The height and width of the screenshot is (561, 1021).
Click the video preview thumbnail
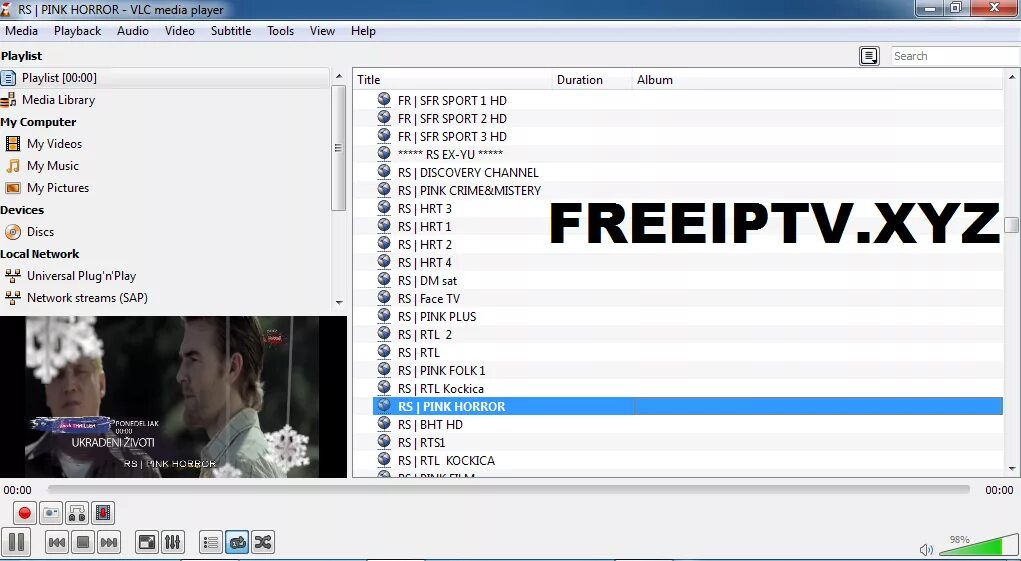(x=173, y=397)
